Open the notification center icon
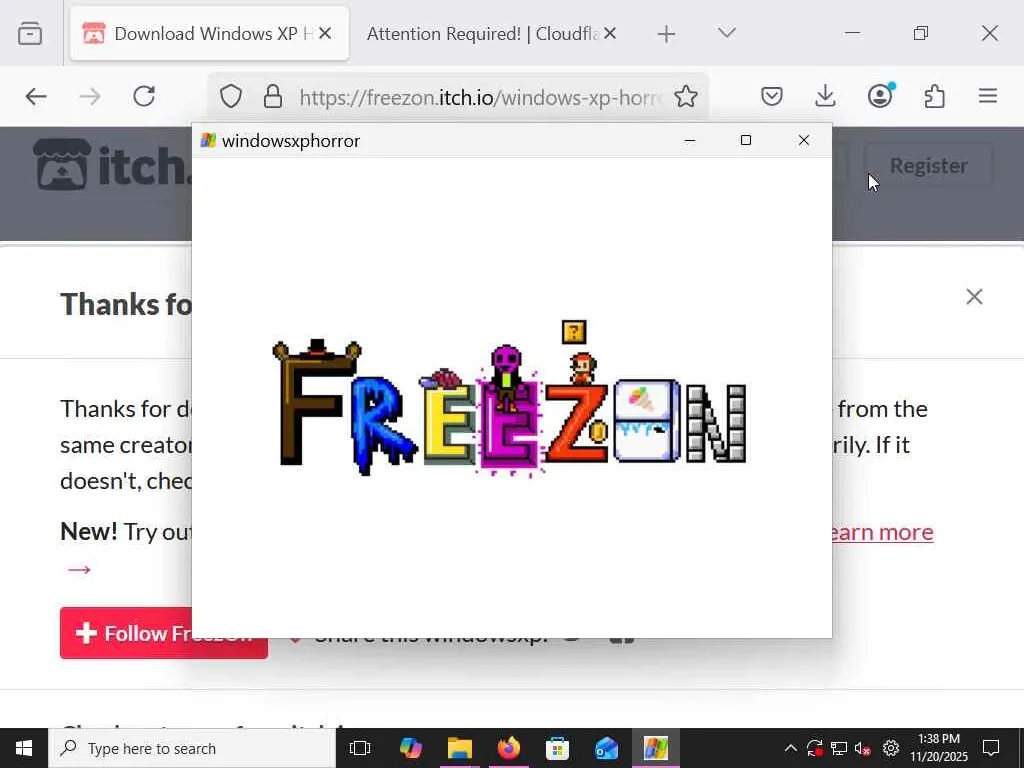The image size is (1024, 768). [991, 748]
